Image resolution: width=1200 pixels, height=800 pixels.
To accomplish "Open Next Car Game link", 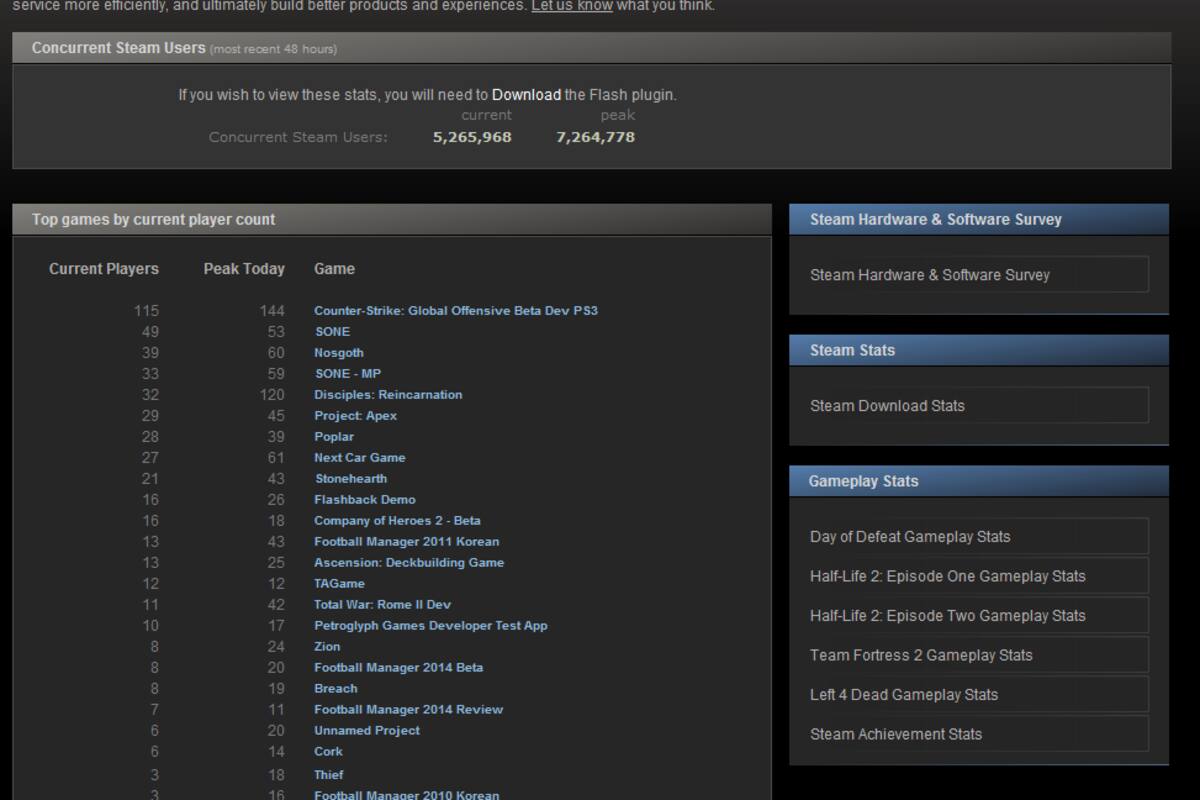I will tap(360, 458).
